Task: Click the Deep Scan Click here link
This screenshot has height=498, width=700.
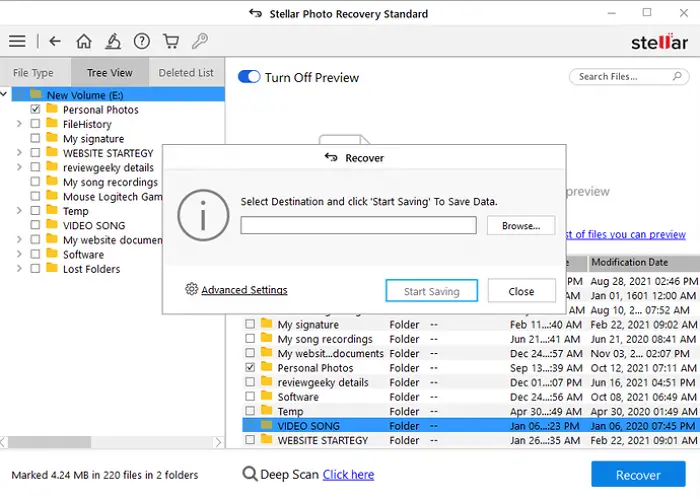Action: pyautogui.click(x=348, y=474)
